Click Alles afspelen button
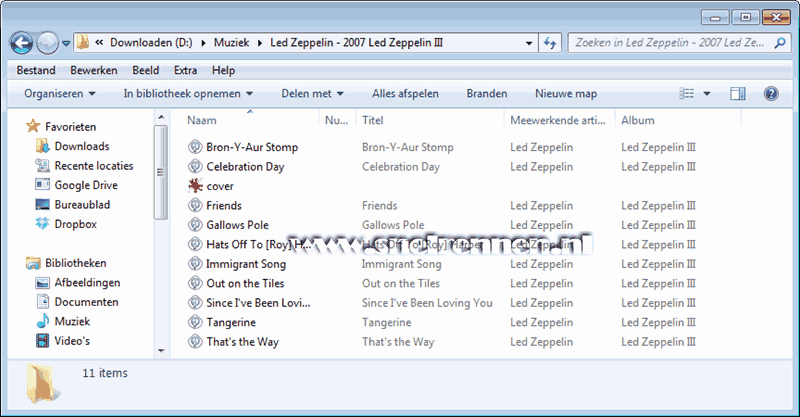Viewport: 800px width, 417px height. click(x=405, y=94)
